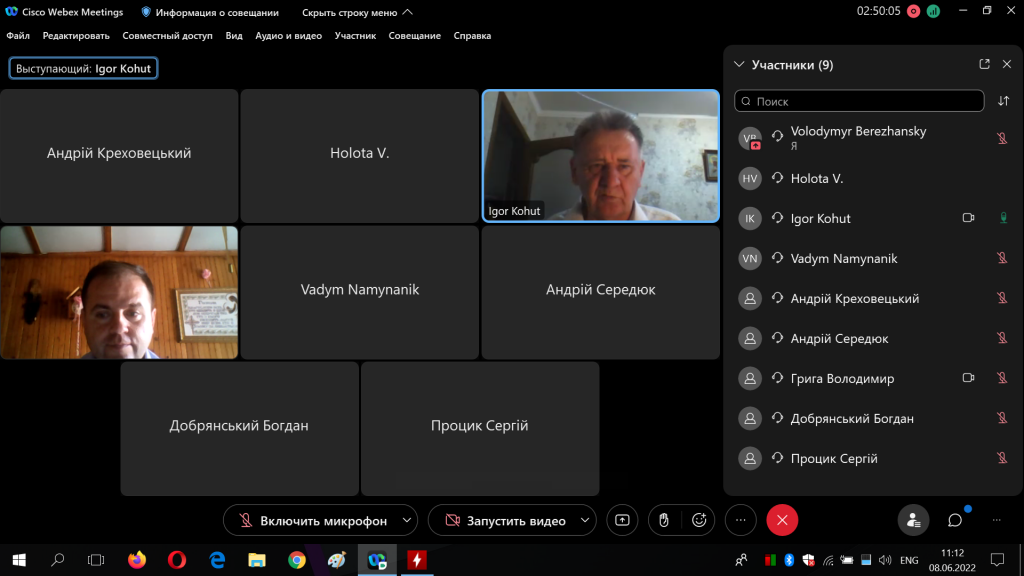Image resolution: width=1024 pixels, height=576 pixels.
Task: Click the red leave meeting button
Action: tap(782, 520)
